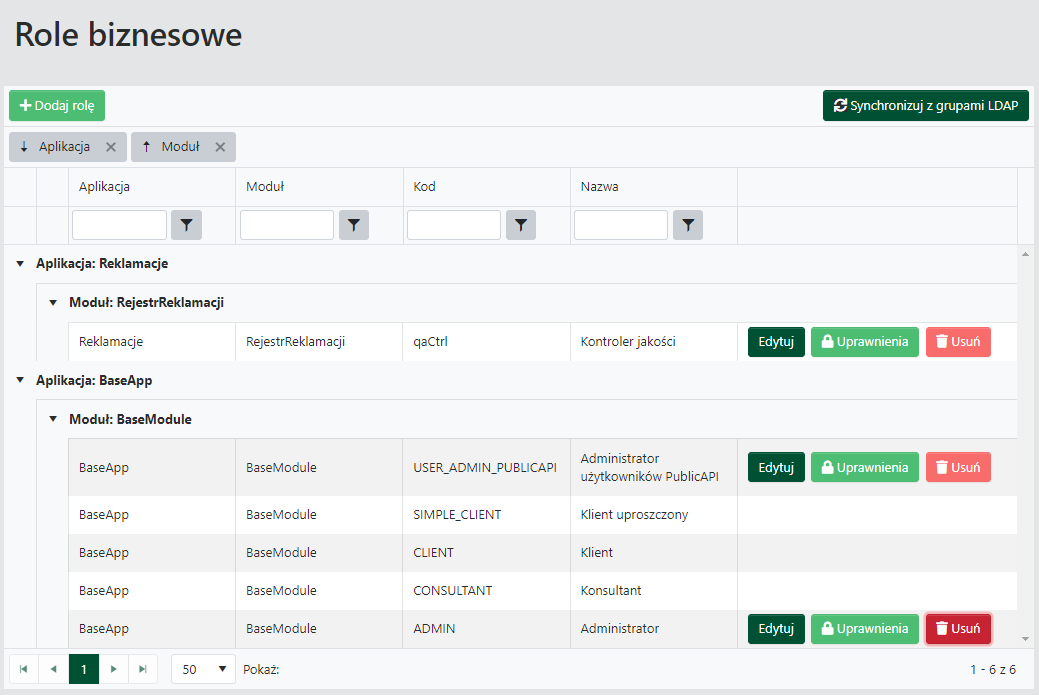This screenshot has width=1039, height=695.
Task: Focus the Aplikacja filter input
Action: click(x=119, y=225)
